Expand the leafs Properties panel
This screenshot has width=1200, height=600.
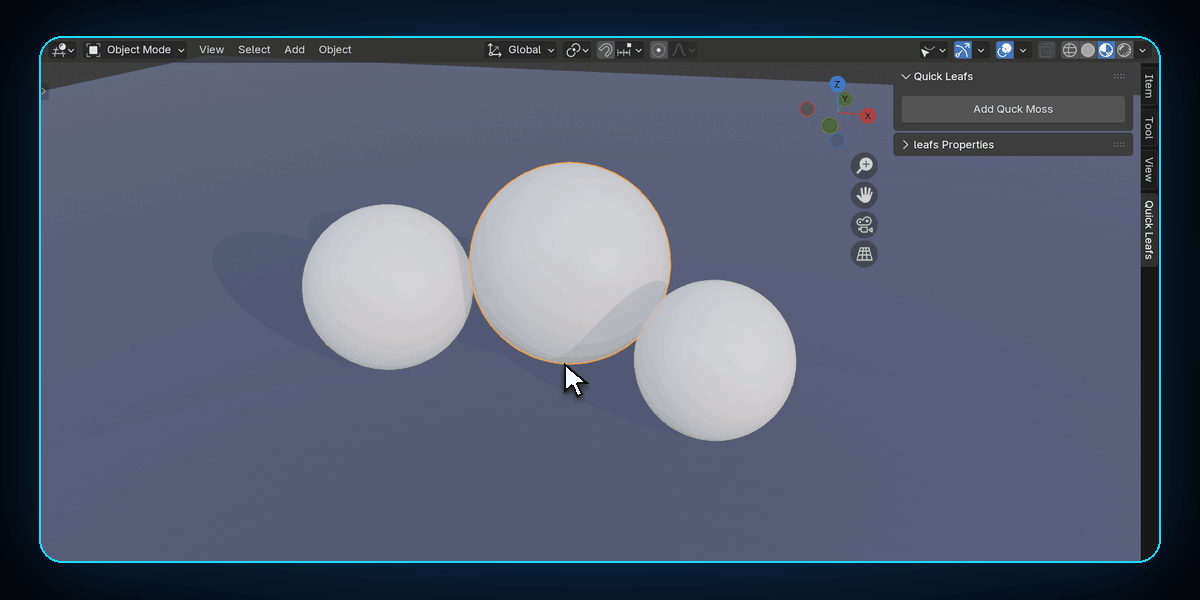906,145
